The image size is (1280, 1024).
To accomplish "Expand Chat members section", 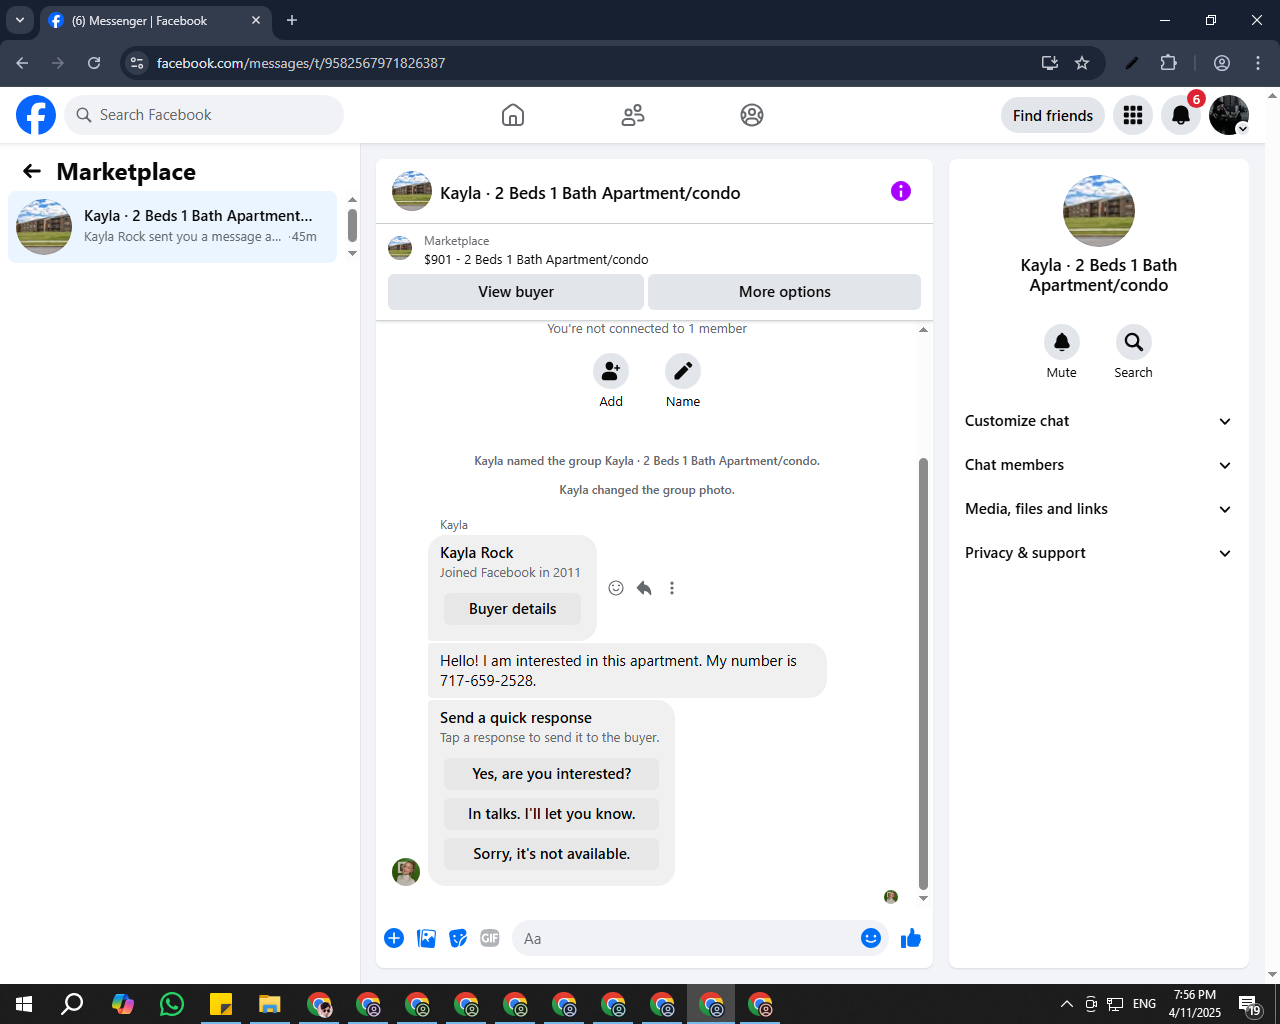I will 1099,465.
